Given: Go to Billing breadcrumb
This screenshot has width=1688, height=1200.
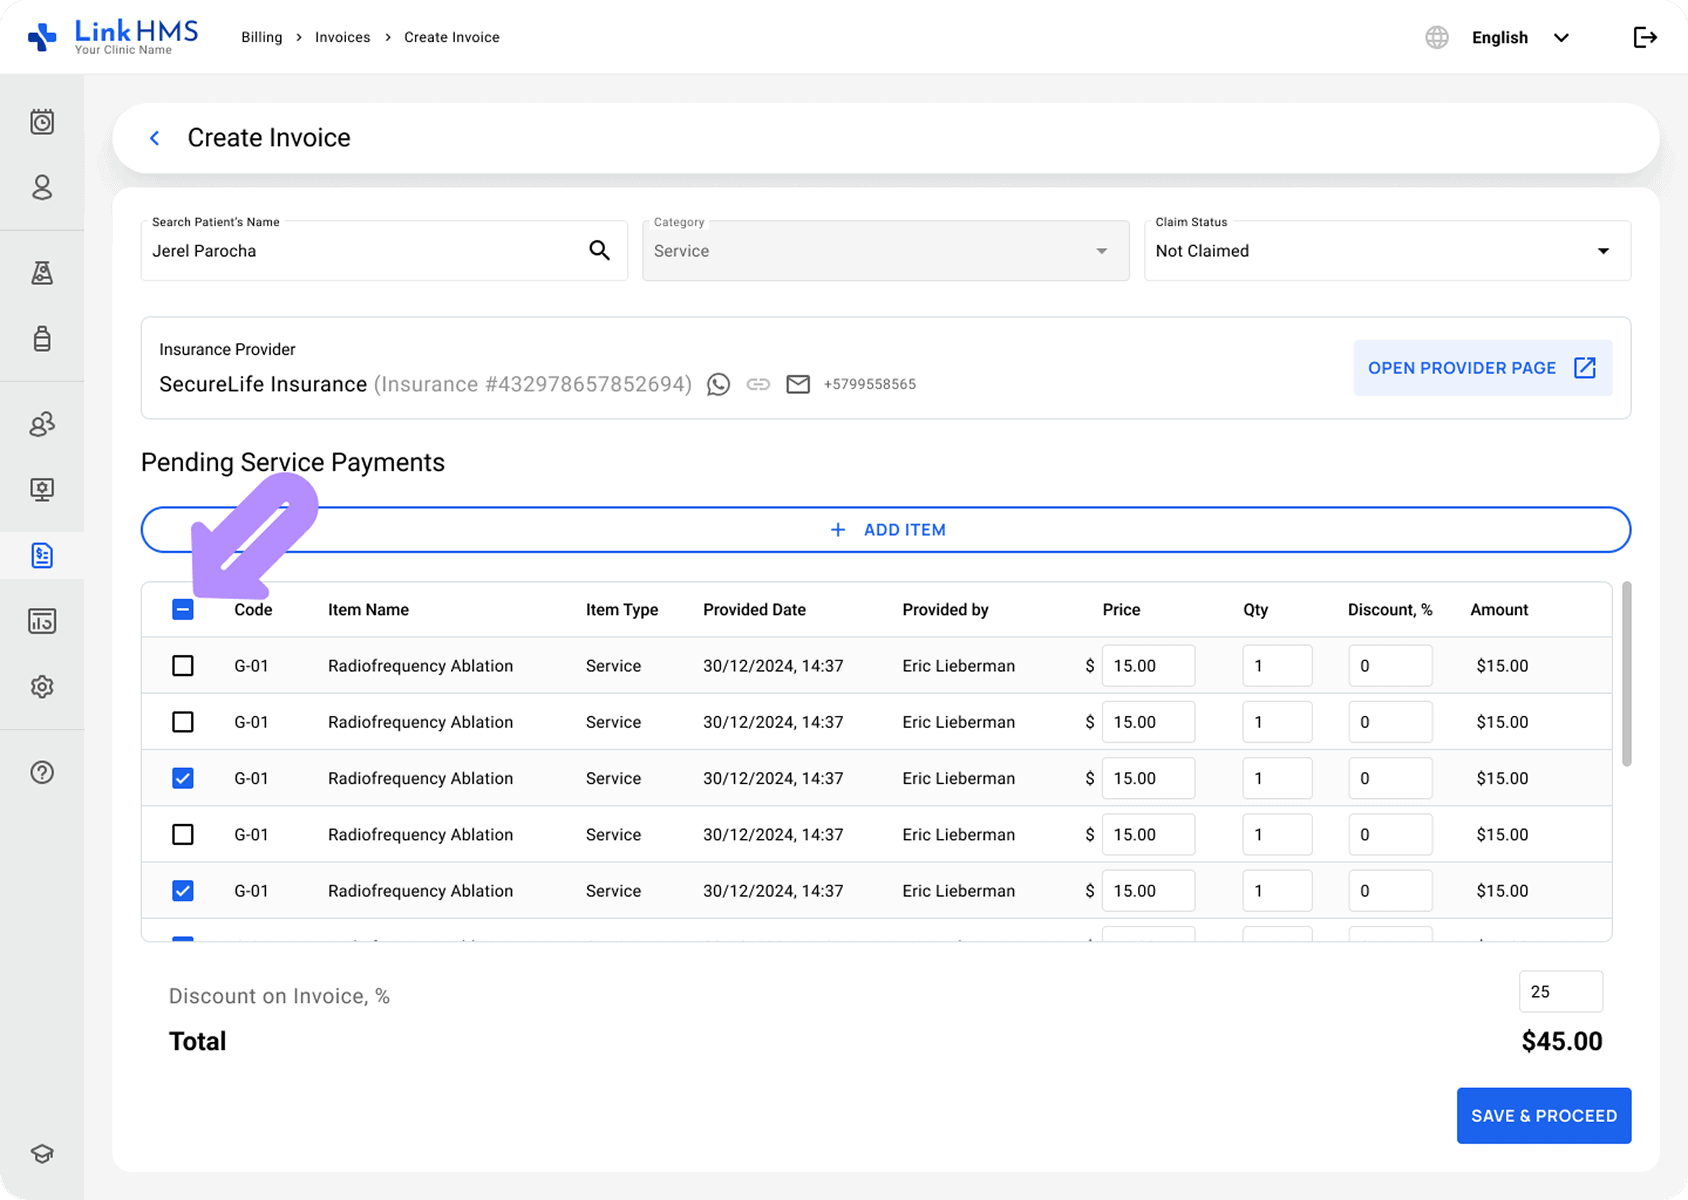Looking at the screenshot, I should [262, 37].
